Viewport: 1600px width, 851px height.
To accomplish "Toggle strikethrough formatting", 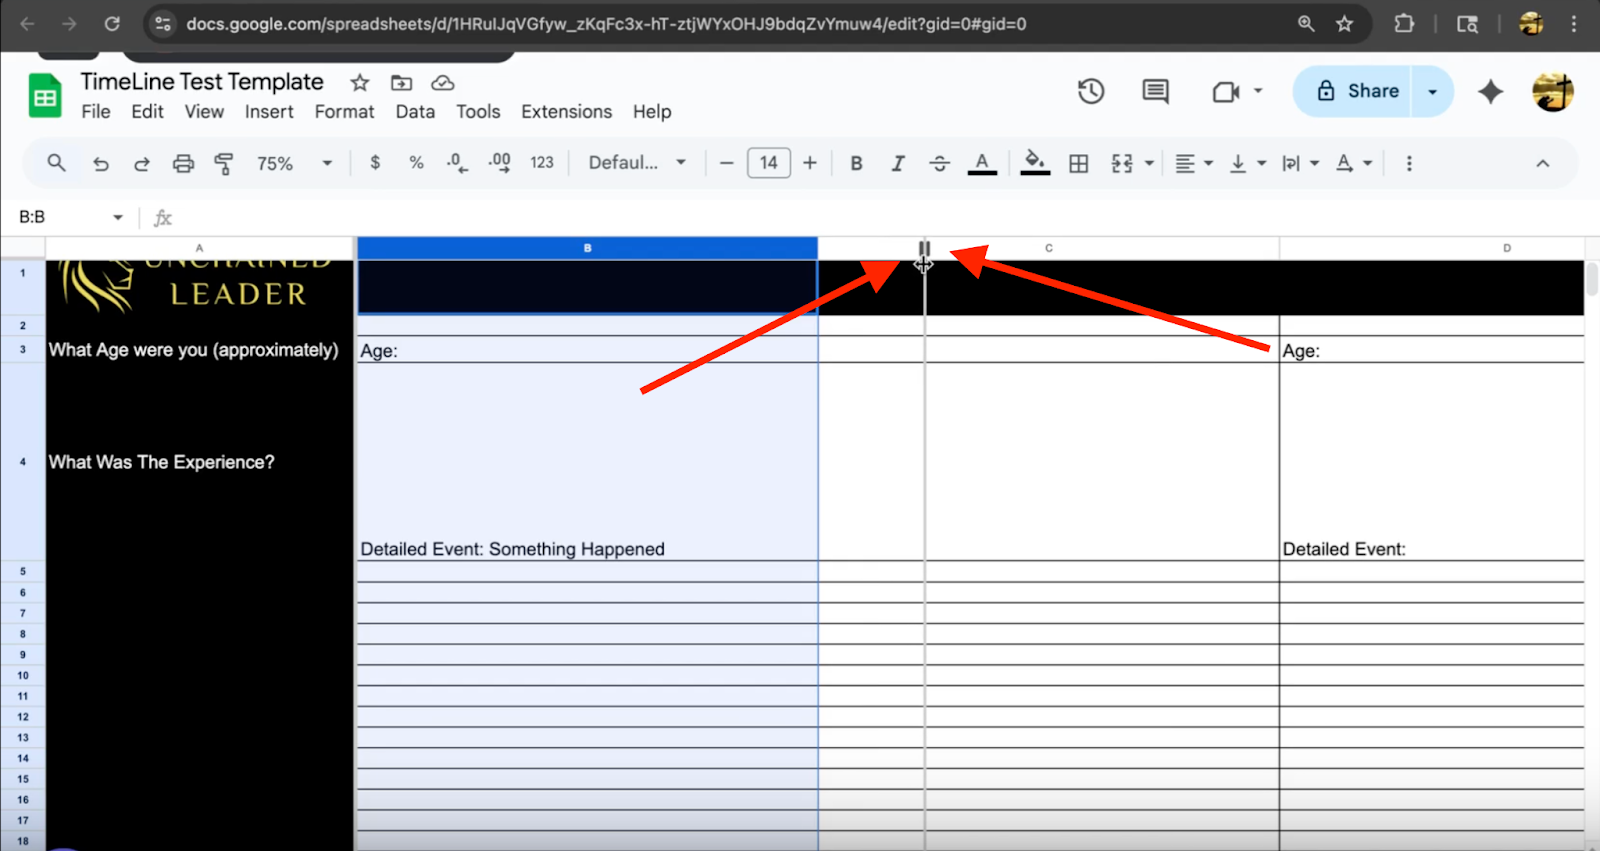I will 939,163.
